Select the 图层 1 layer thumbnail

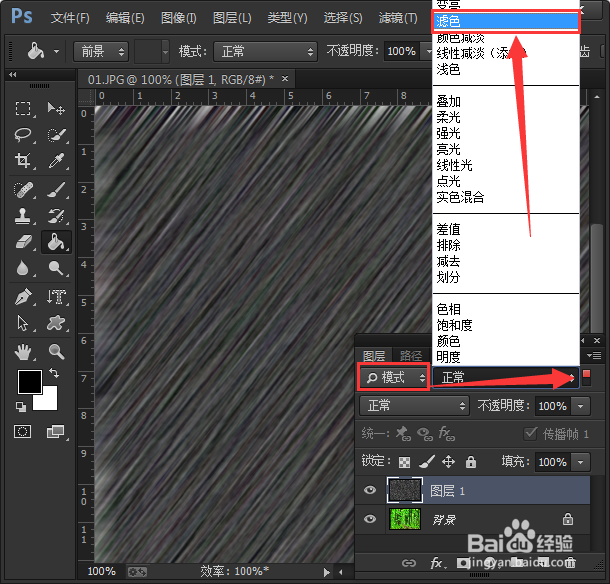coord(405,490)
